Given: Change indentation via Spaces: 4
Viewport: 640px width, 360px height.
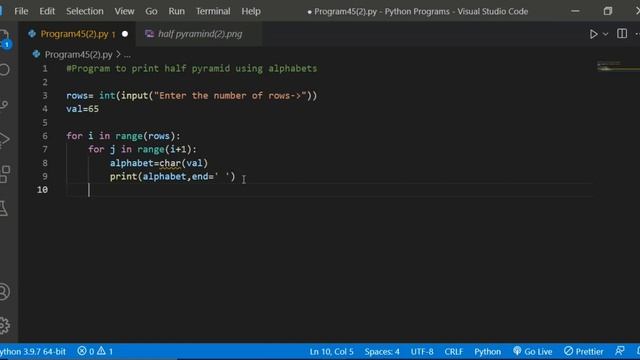Looking at the screenshot, I should tap(382, 351).
